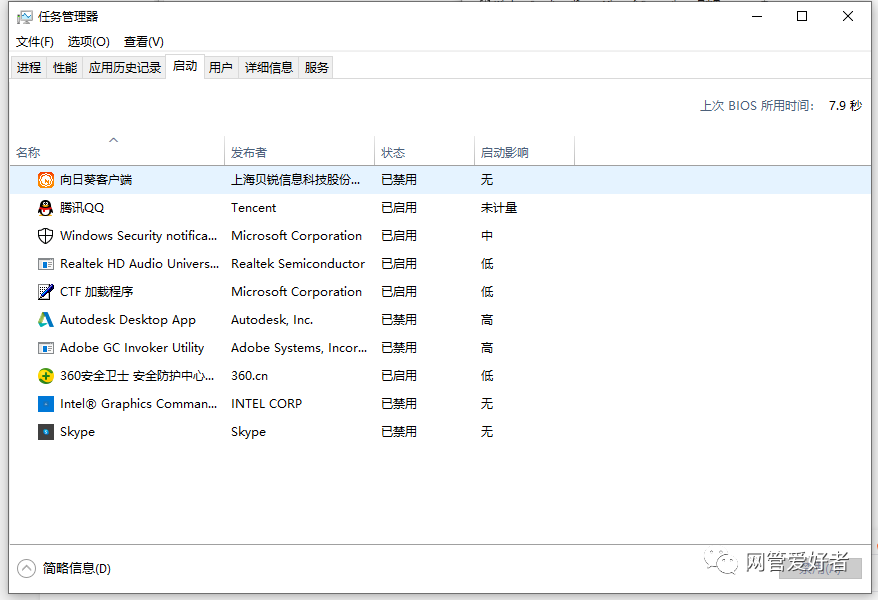Click the 向日葵客户端 app icon
Screen dimensions: 878x600
45,180
